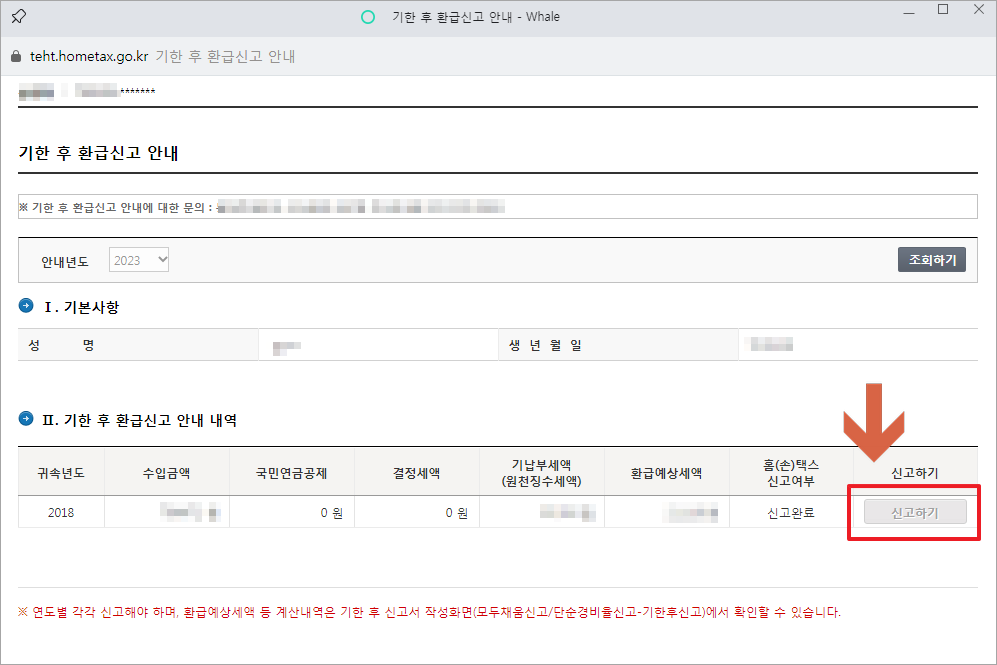Viewport: 997px width, 665px height.
Task: Click the 2018 year row in the table
Action: (x=61, y=511)
